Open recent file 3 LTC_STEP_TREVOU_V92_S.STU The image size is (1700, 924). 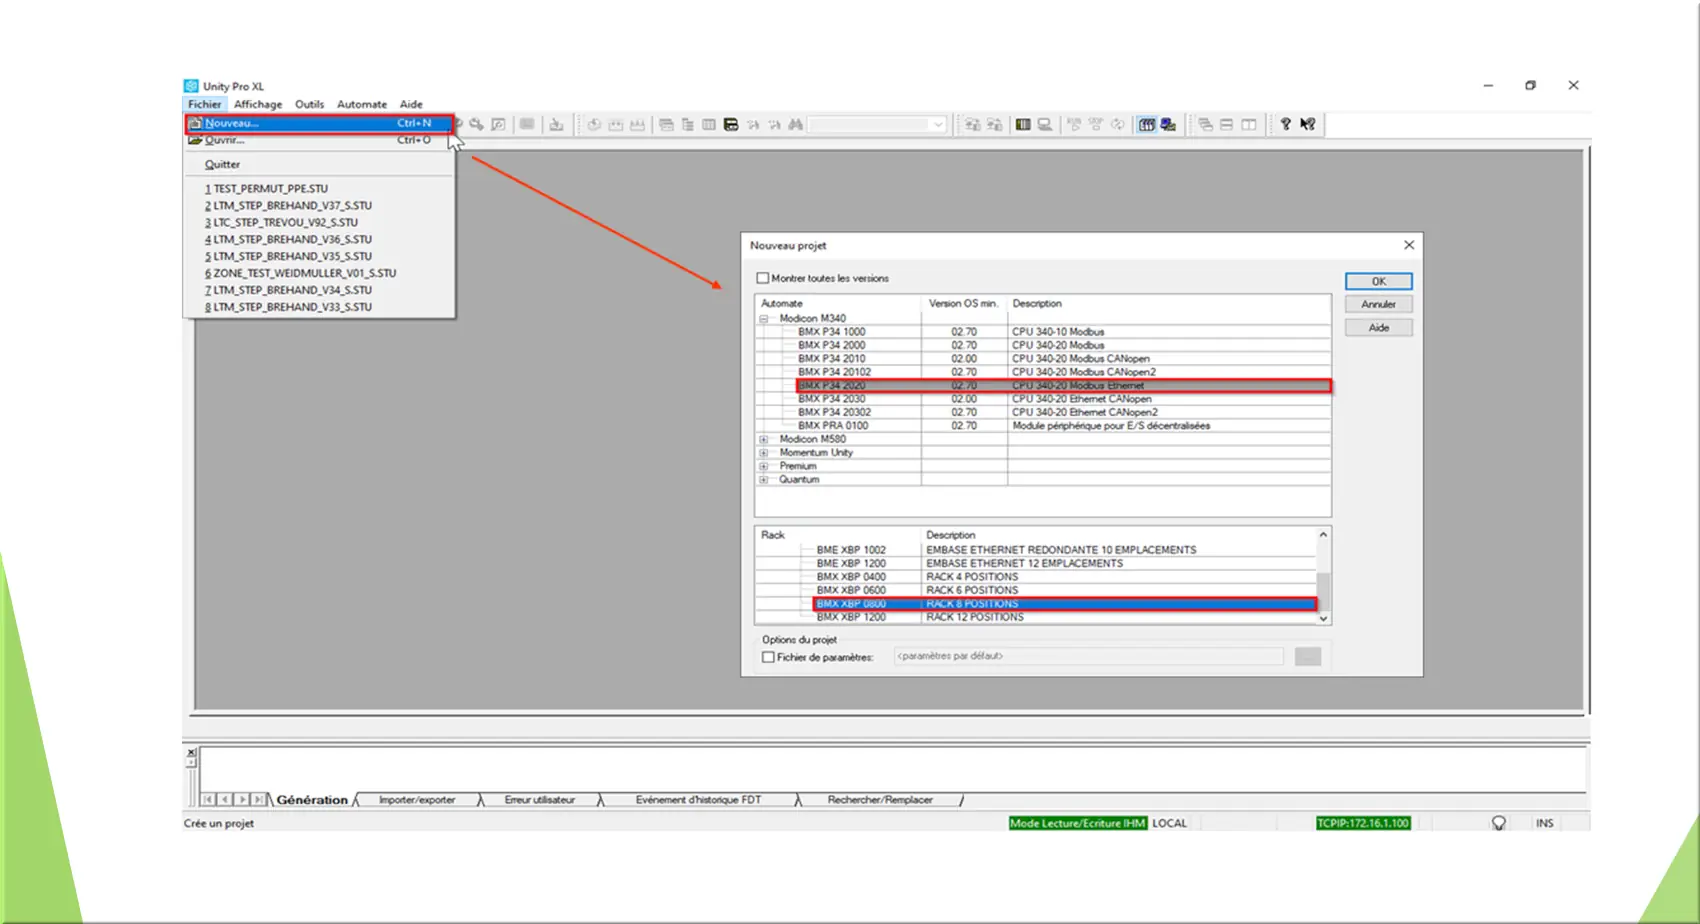(x=320, y=222)
